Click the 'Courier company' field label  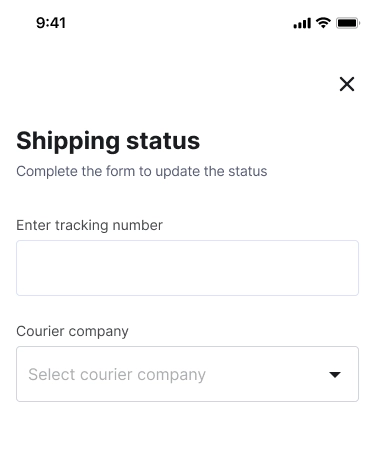(x=72, y=331)
